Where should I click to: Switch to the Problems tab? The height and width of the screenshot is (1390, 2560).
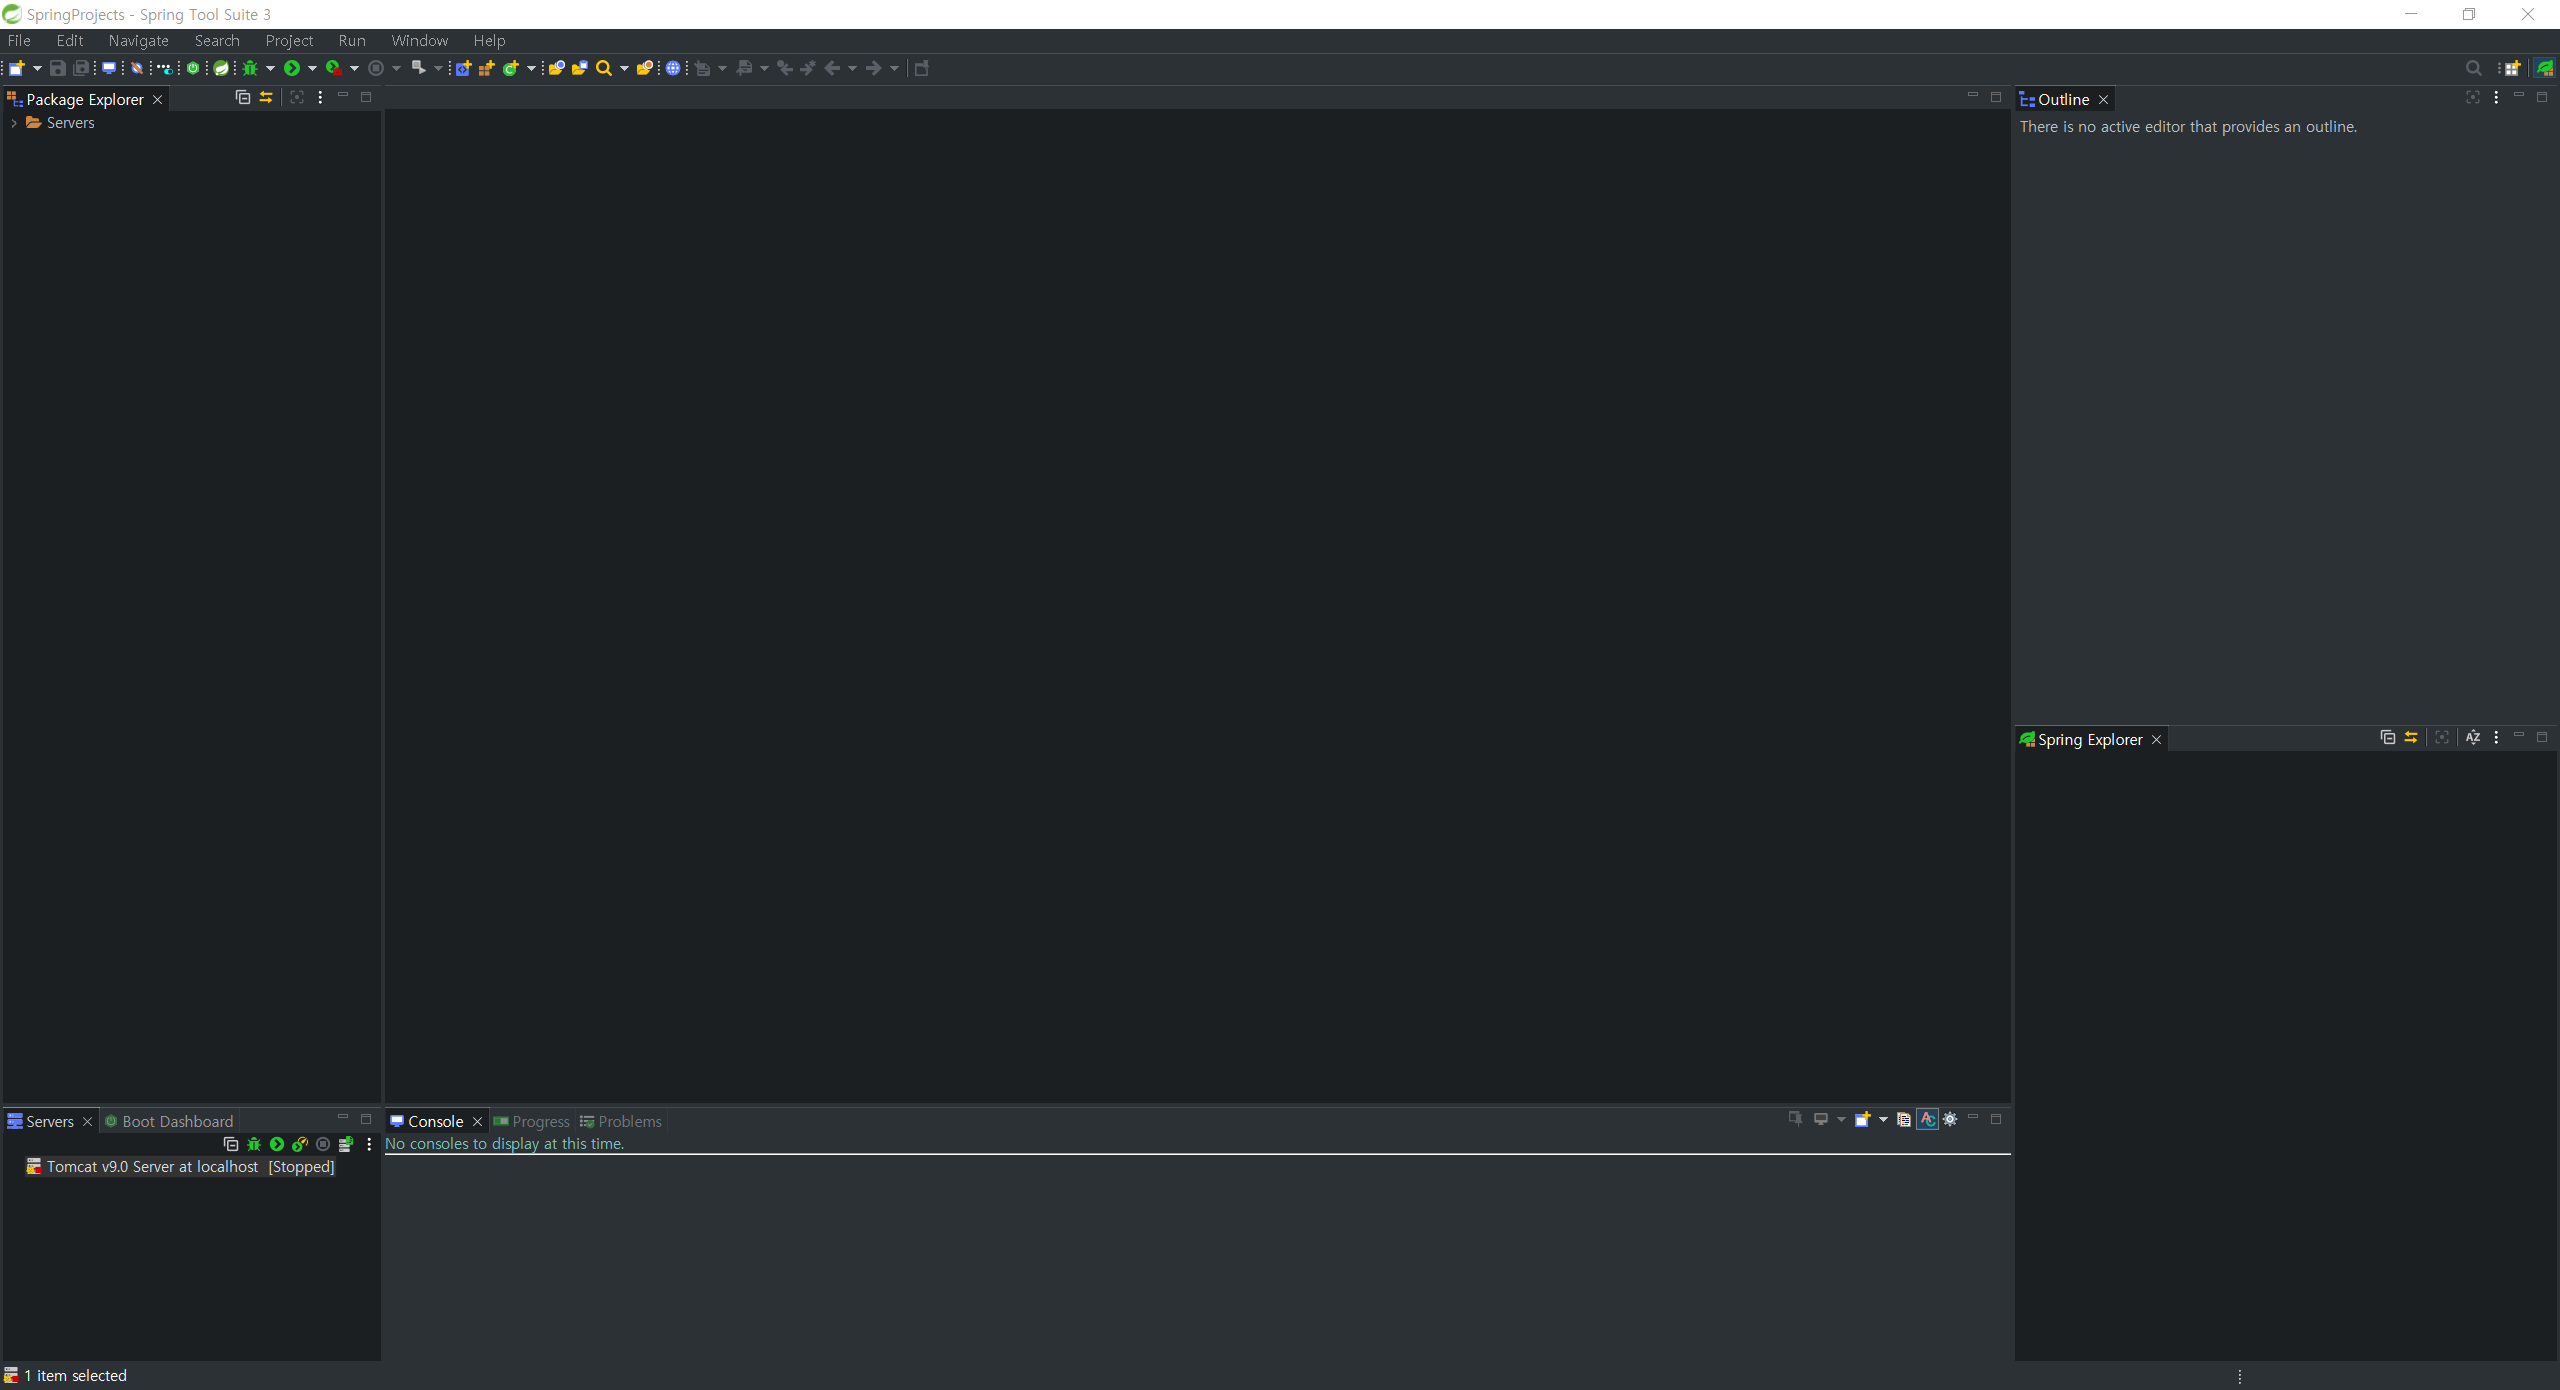point(629,1121)
